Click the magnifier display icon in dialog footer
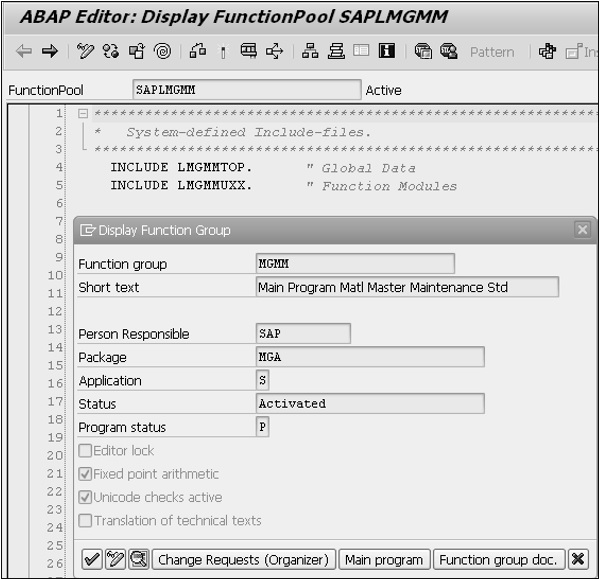Image resolution: width=600 pixels, height=579 pixels. tap(139, 560)
